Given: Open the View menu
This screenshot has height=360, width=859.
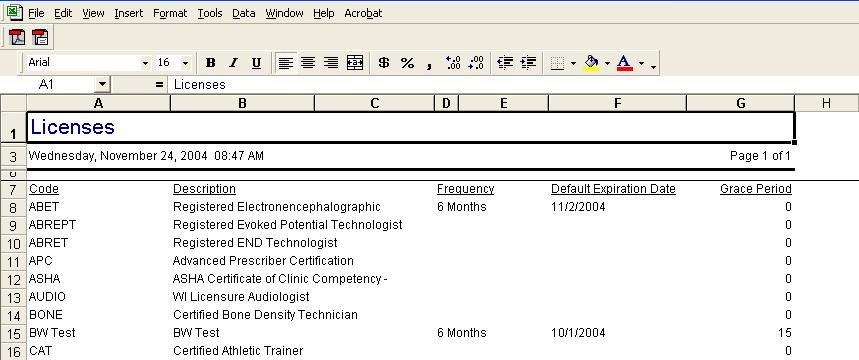Looking at the screenshot, I should coord(93,13).
